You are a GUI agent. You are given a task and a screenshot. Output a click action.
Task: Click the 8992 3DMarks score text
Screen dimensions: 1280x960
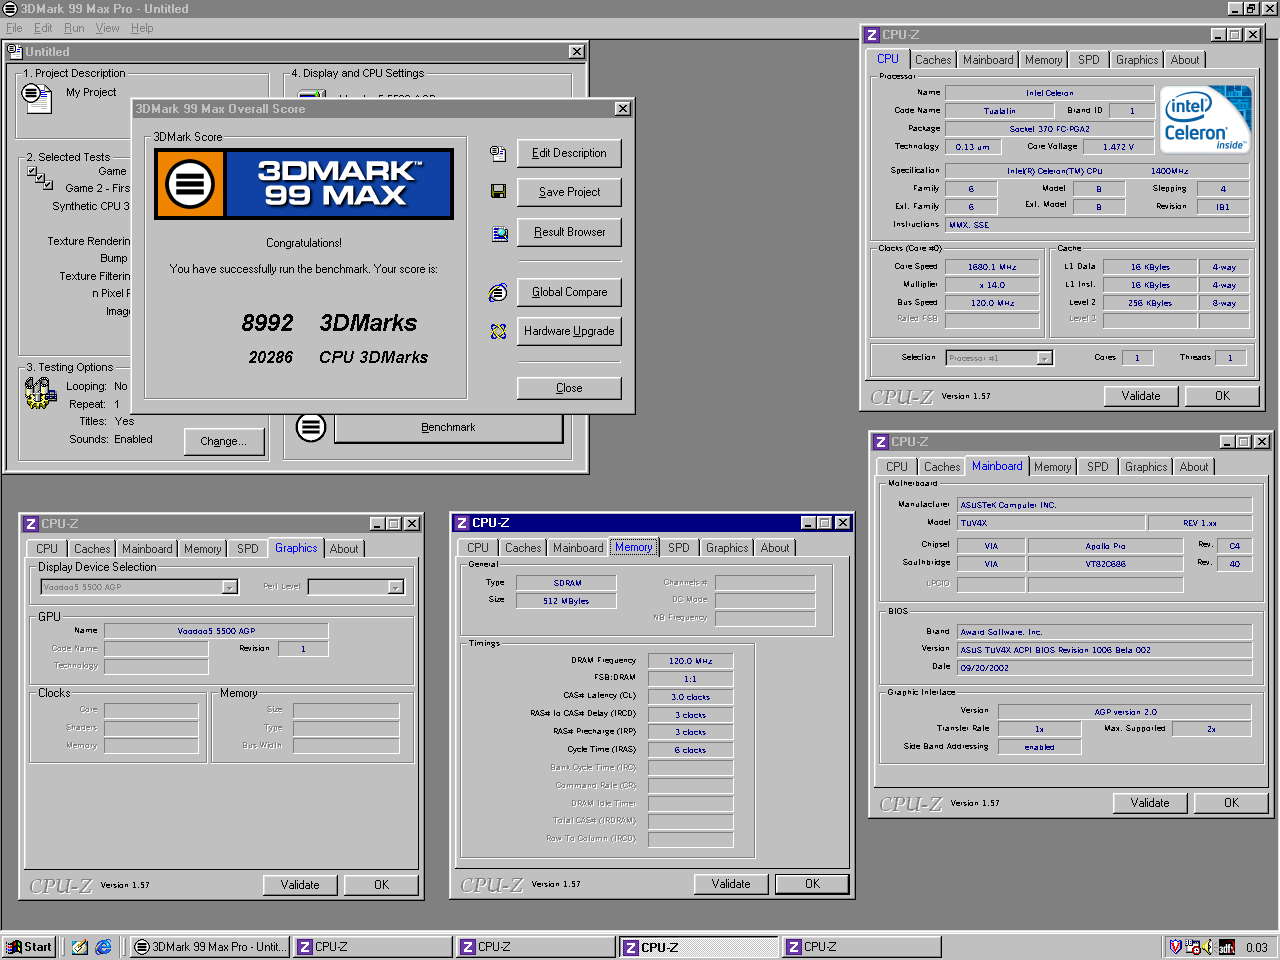click(329, 323)
